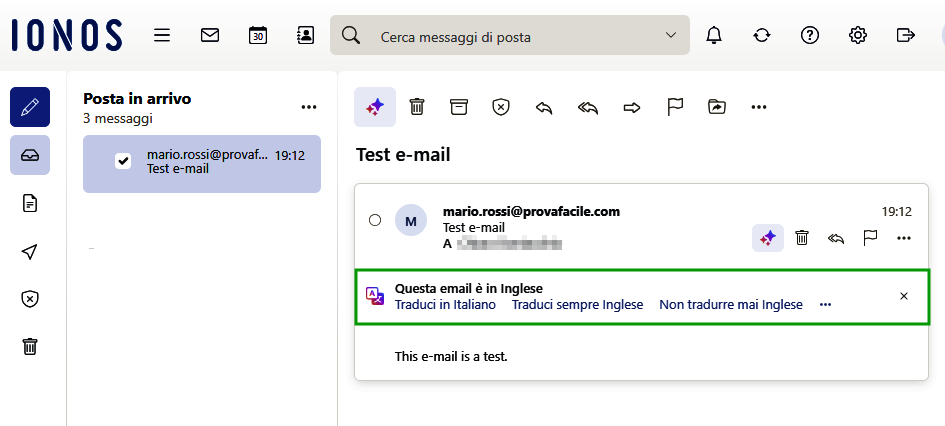Open more translation options dots
Screen dimensions: 945x426
826,305
